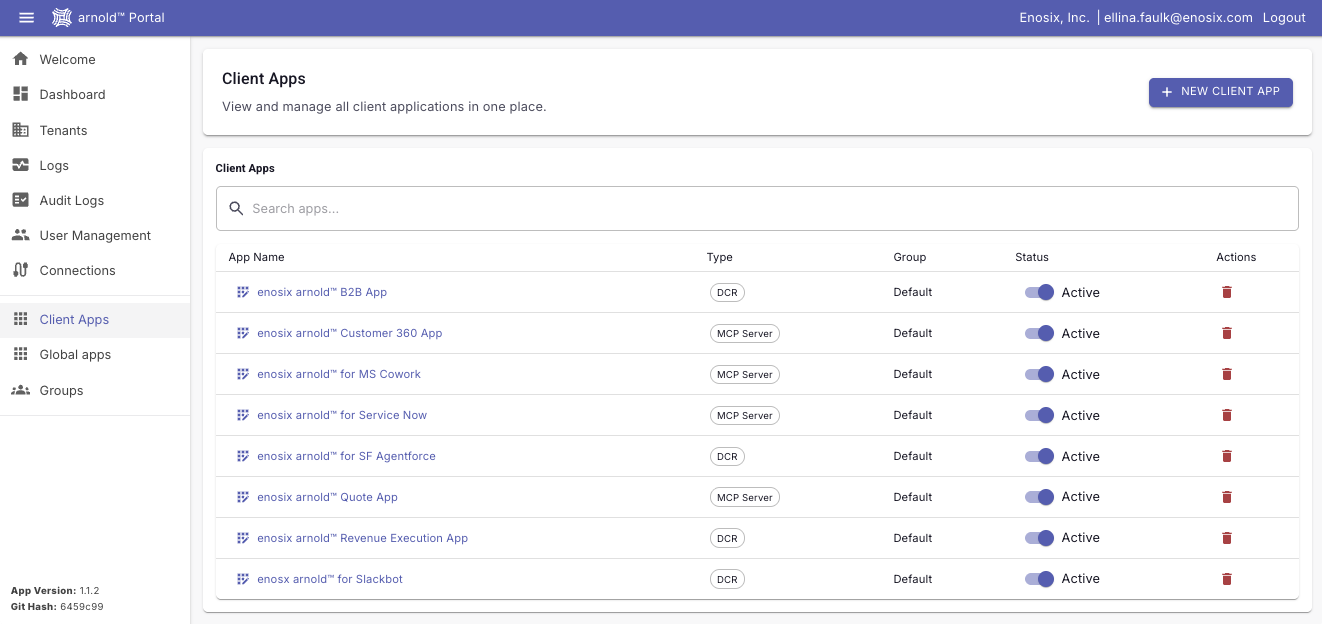Image resolution: width=1322 pixels, height=624 pixels.
Task: Click the Logs monitor icon
Action: point(20,165)
